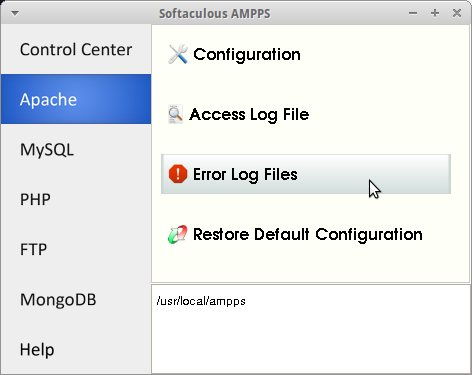Screen dimensions: 472x375
Task: Click the Restore Default Configuration label
Action: 308,234
